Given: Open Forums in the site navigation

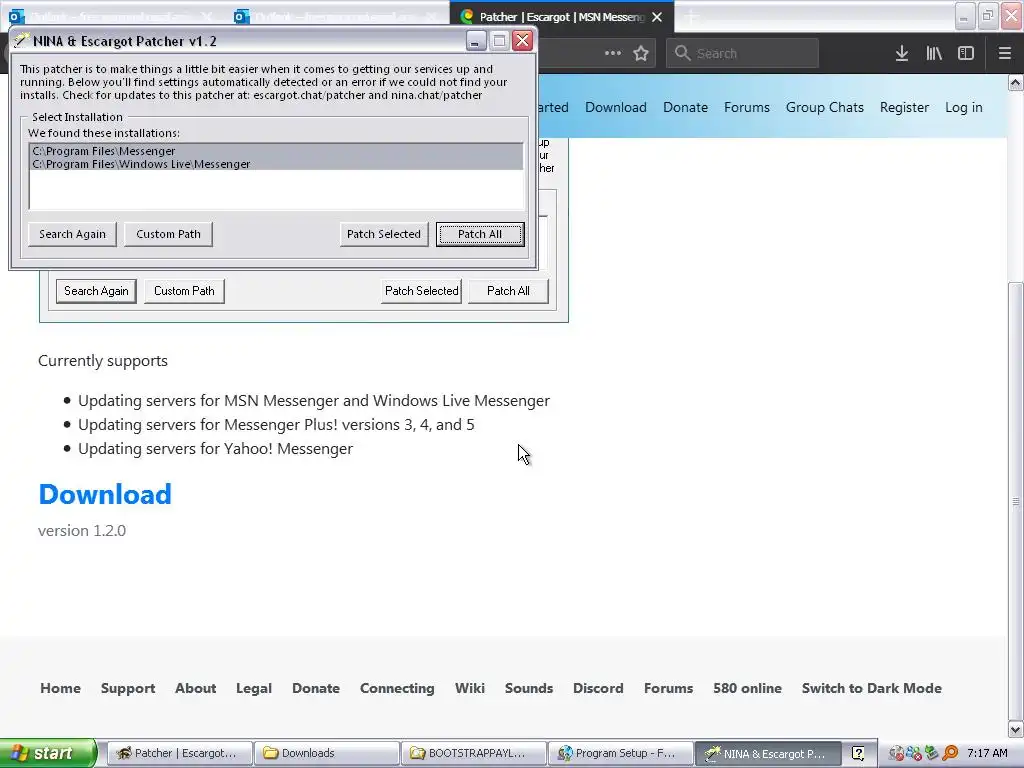Looking at the screenshot, I should click(746, 107).
